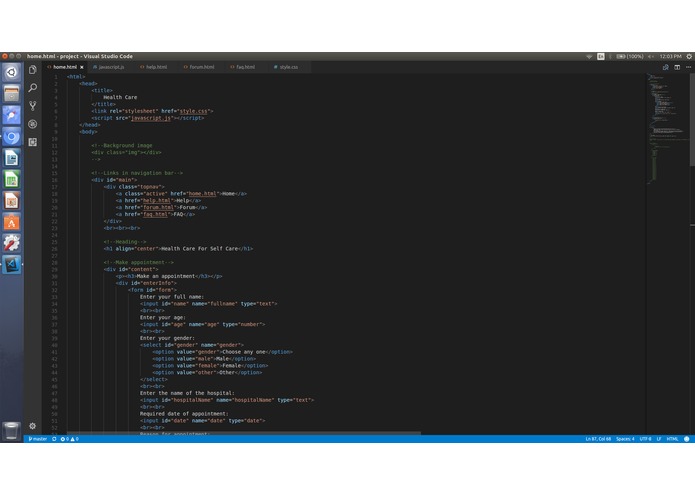Viewport: 695px width, 494px height.
Task: Open the Wi-Fi network indicator
Action: (589, 57)
